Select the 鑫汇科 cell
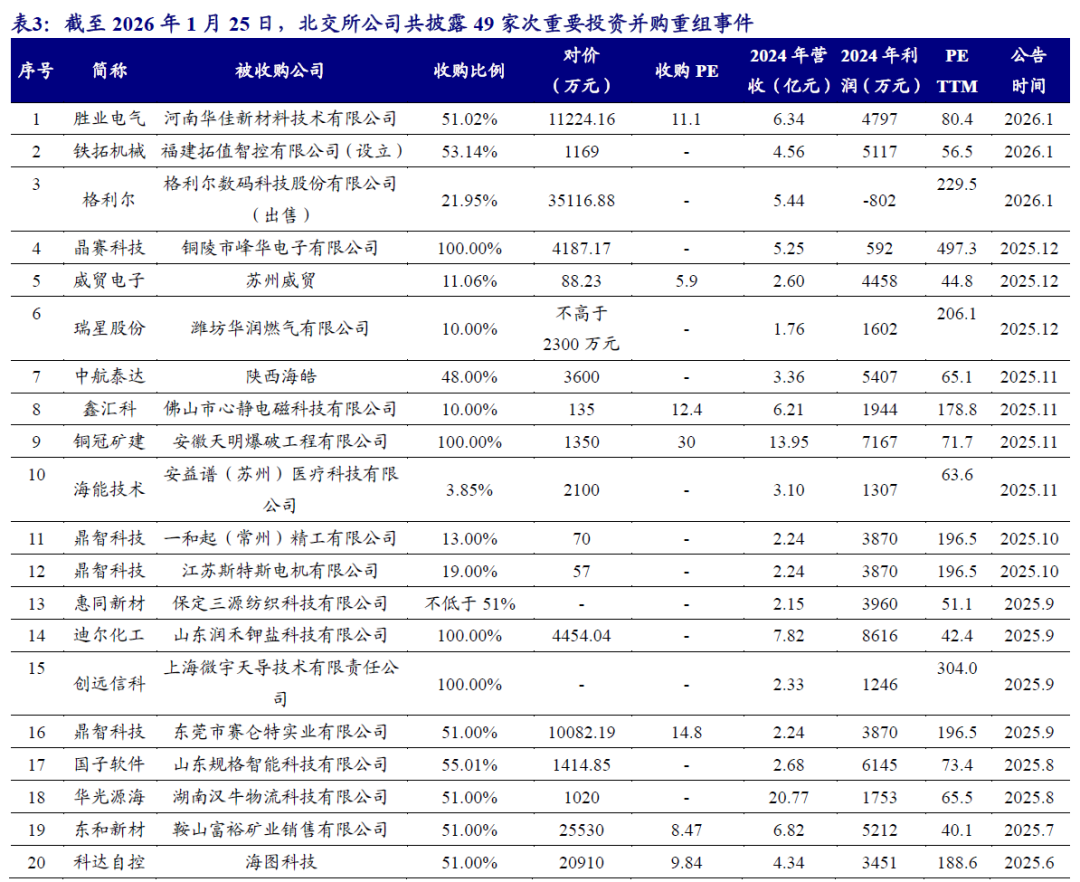This screenshot has height=882, width=1080. pyautogui.click(x=110, y=409)
